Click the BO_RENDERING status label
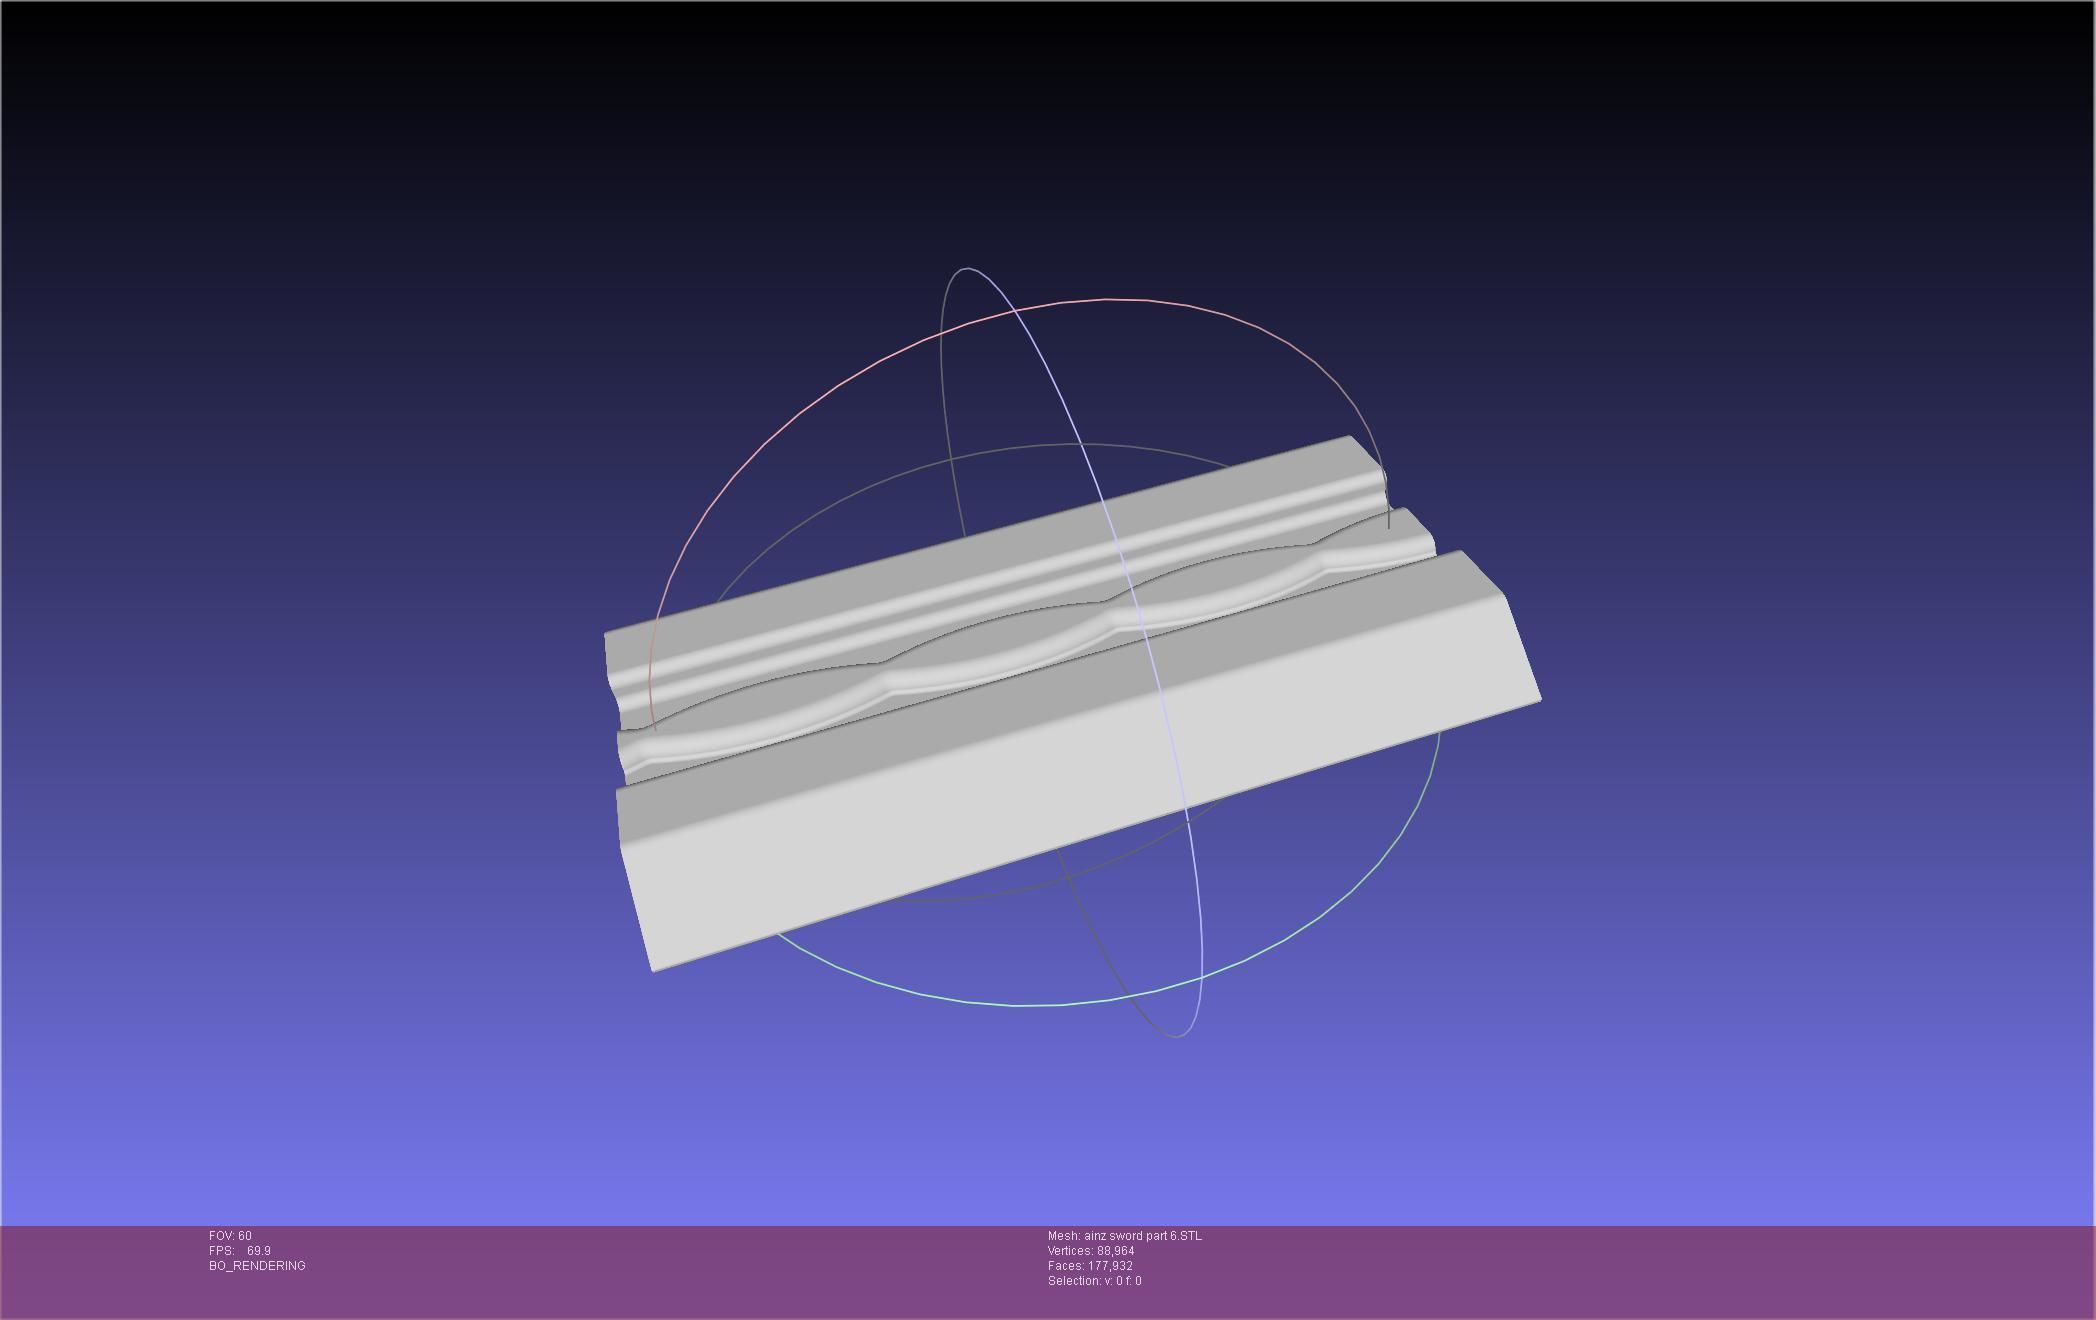 pyautogui.click(x=257, y=1266)
